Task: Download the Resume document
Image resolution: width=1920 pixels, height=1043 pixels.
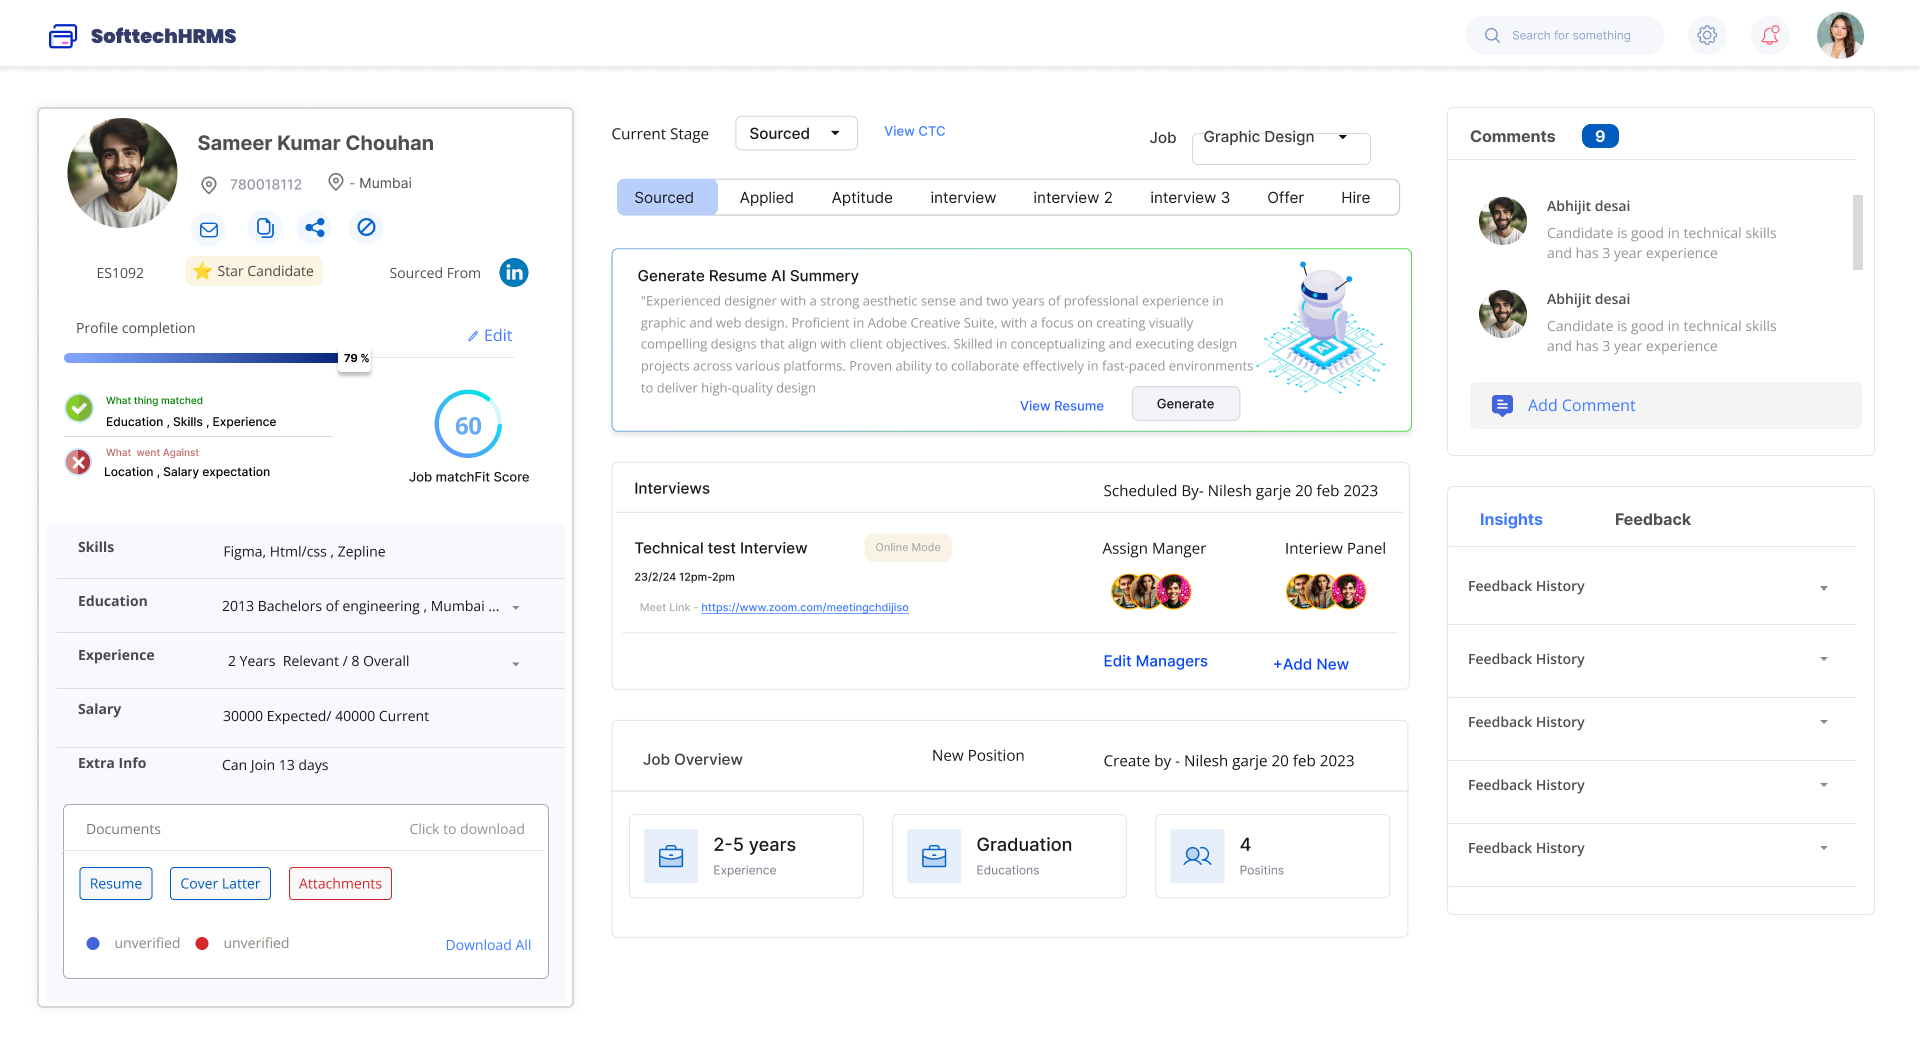Action: pyautogui.click(x=116, y=884)
